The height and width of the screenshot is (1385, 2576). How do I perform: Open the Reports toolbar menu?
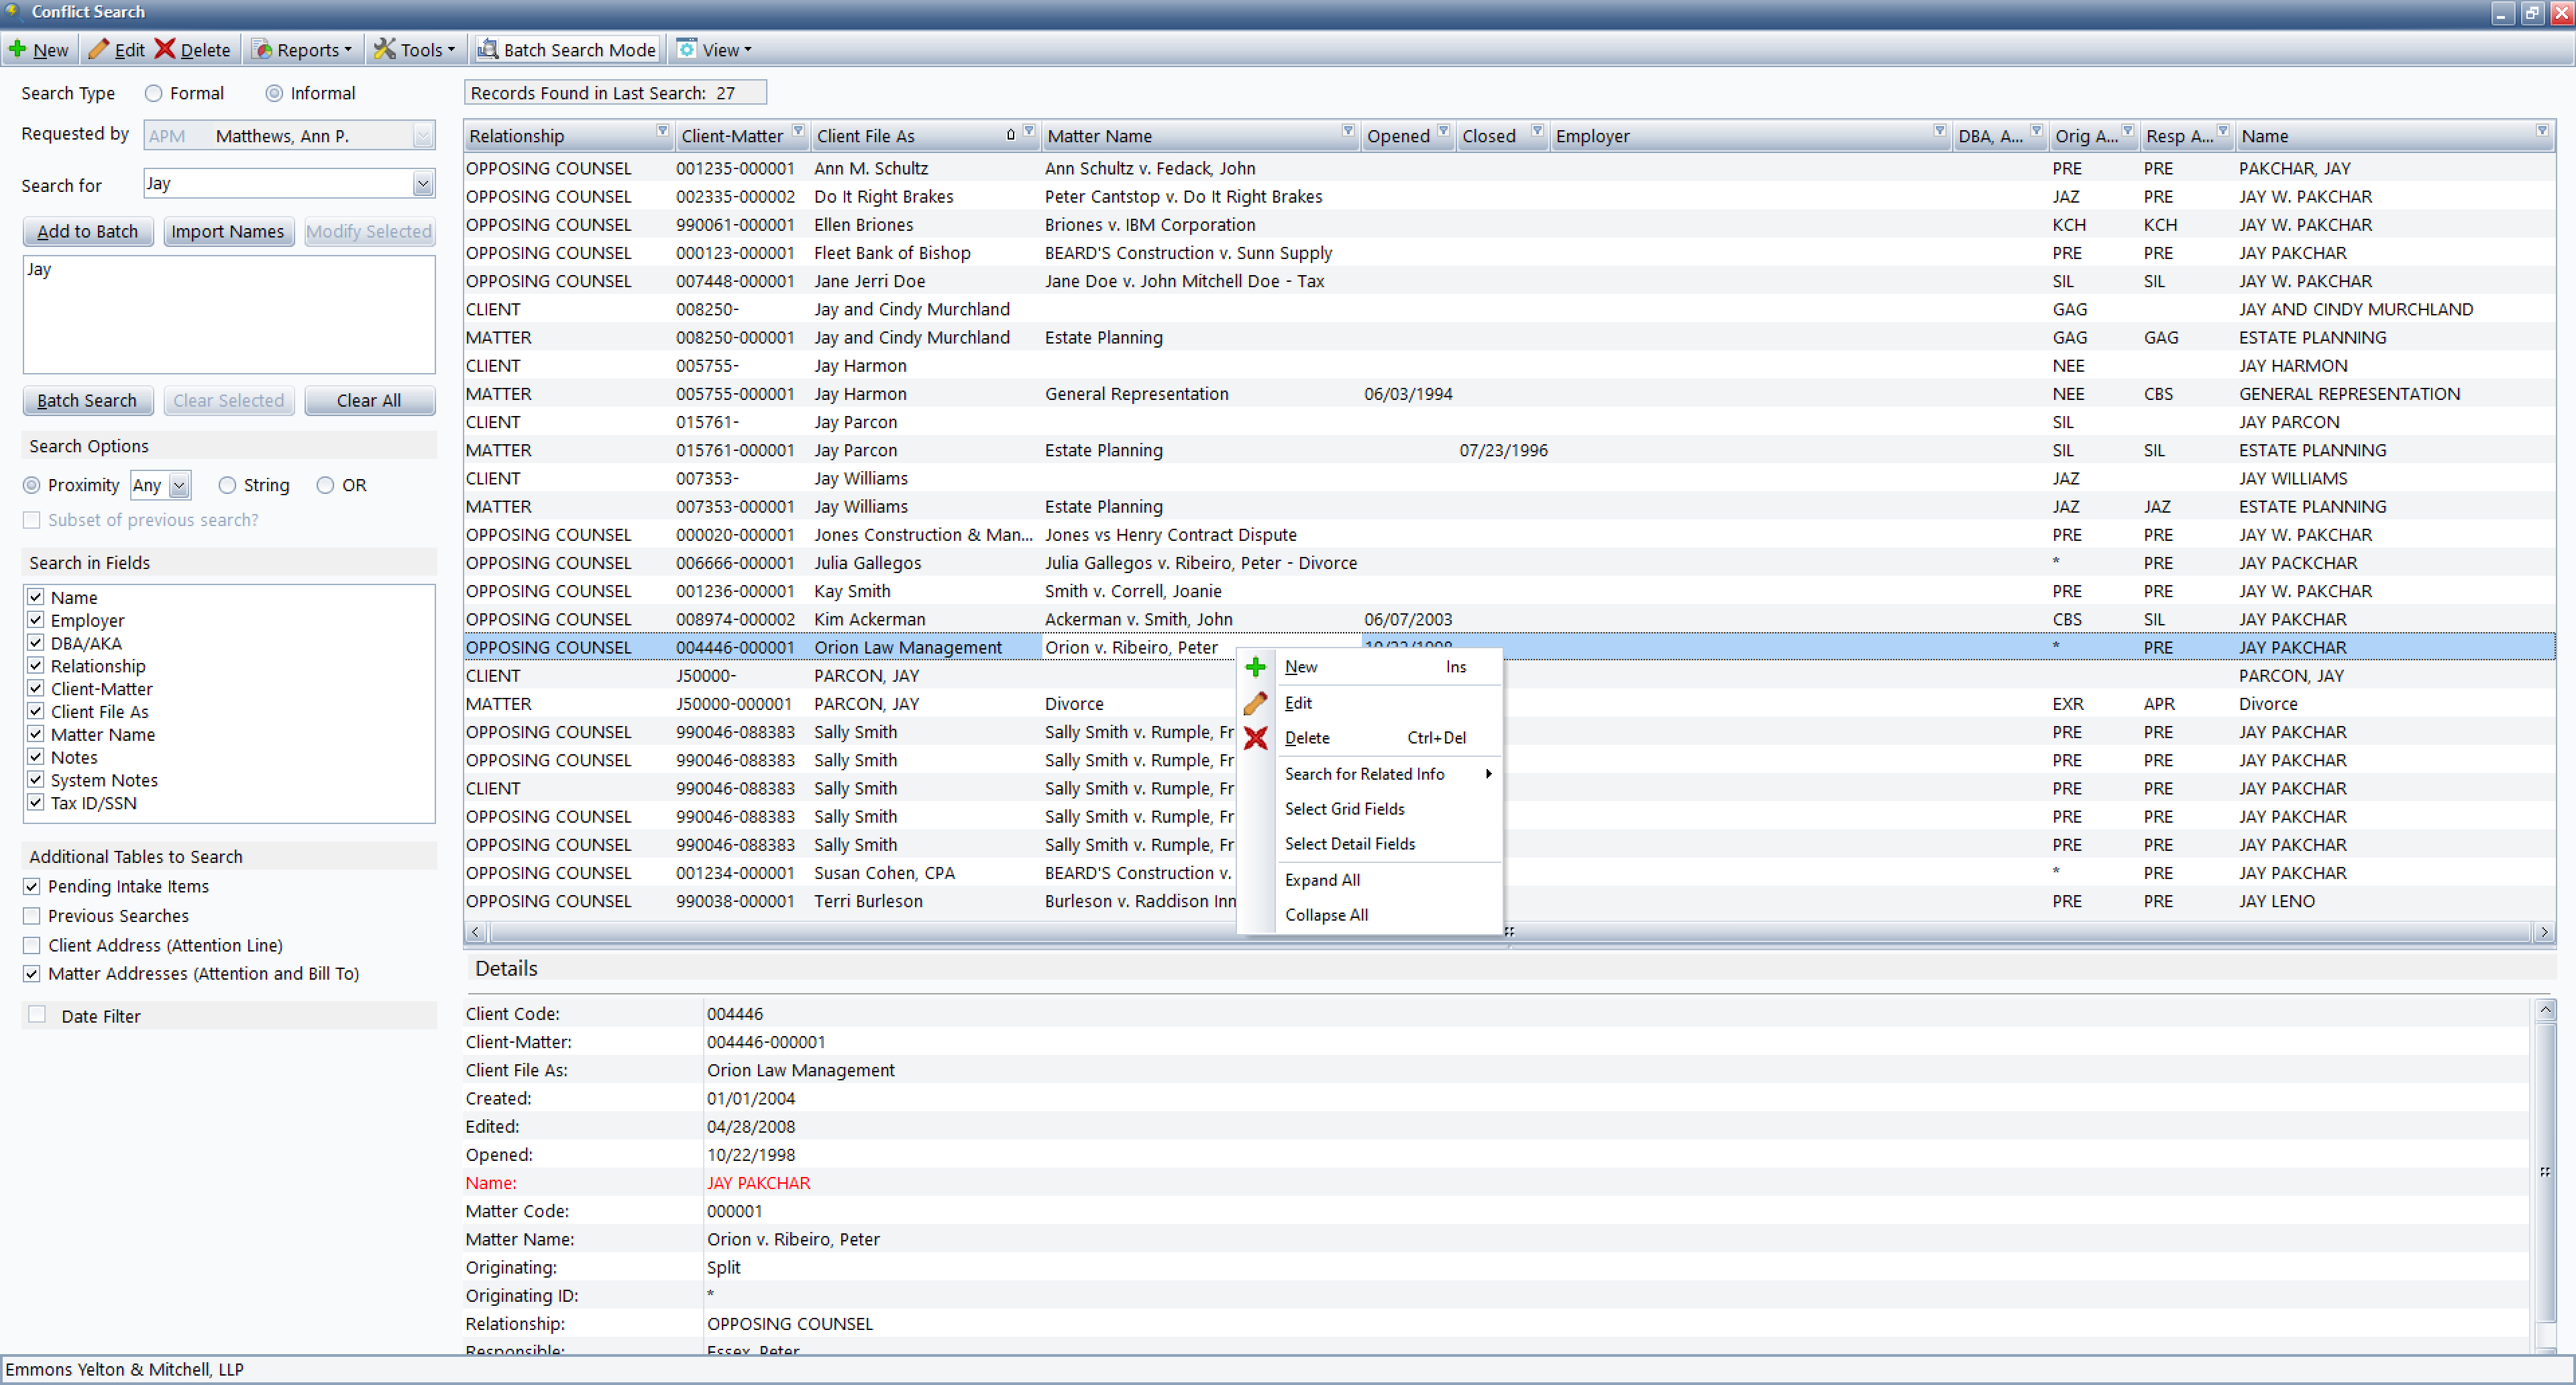[x=301, y=49]
